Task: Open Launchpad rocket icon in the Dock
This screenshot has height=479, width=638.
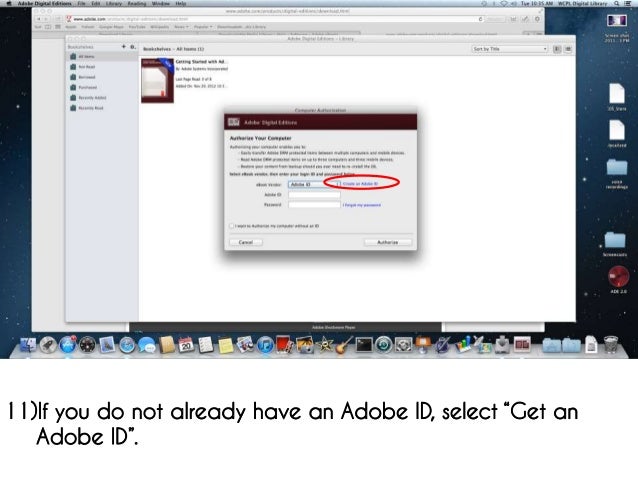Action: 48,346
